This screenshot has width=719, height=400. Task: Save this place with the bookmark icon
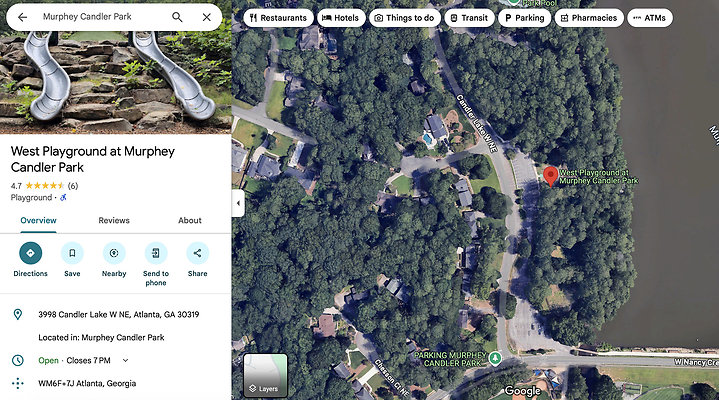tap(72, 260)
